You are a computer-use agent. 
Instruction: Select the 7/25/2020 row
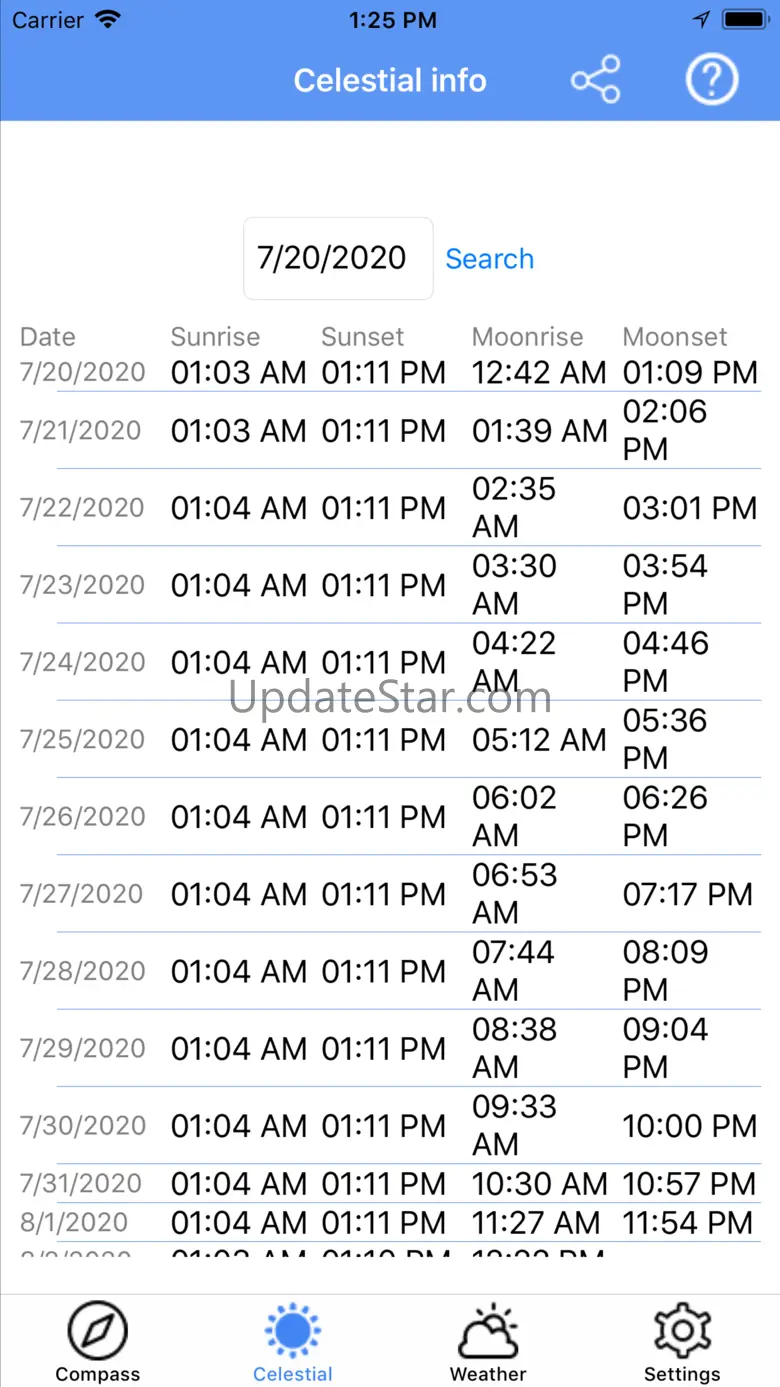pyautogui.click(x=390, y=740)
